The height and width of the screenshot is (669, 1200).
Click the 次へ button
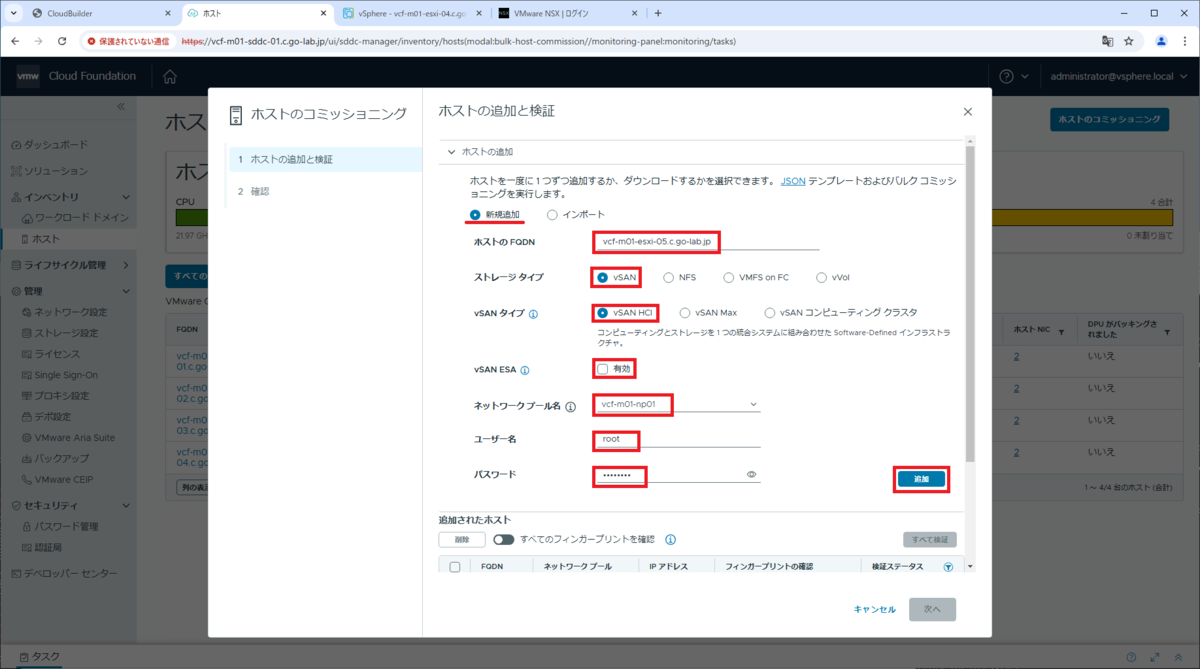(x=932, y=609)
